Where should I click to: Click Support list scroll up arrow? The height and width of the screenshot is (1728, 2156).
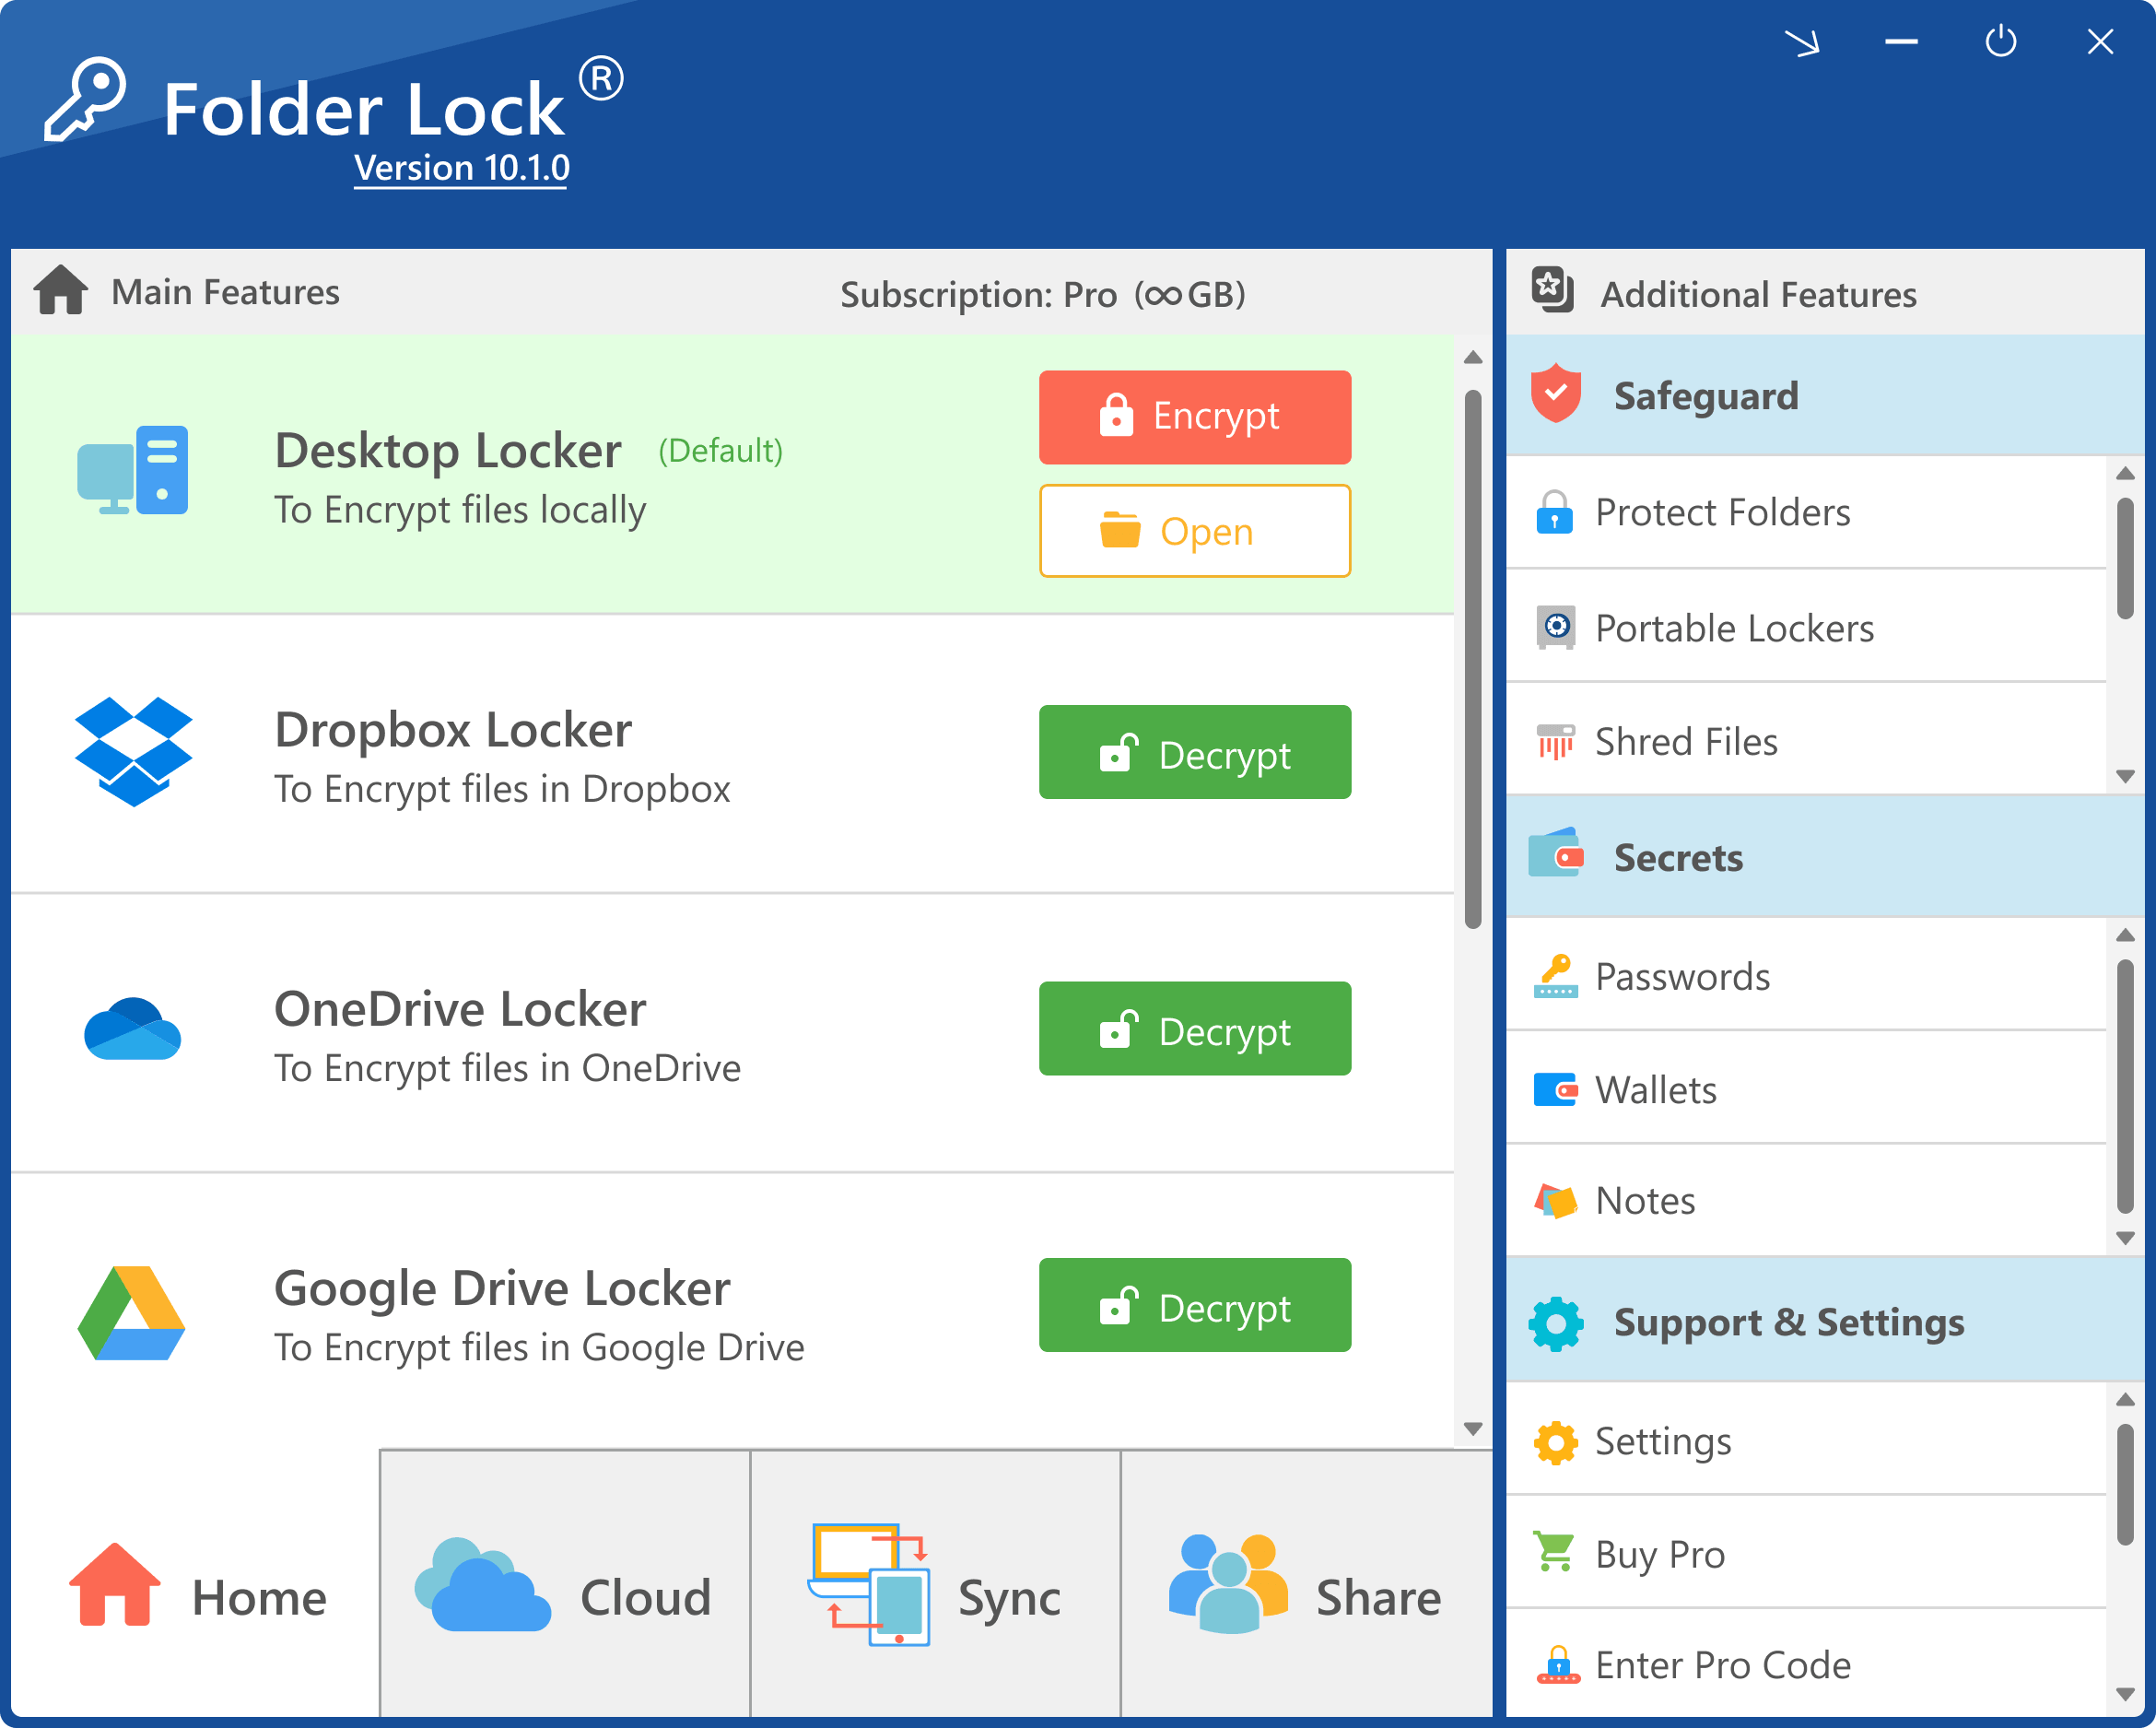[x=2126, y=1400]
